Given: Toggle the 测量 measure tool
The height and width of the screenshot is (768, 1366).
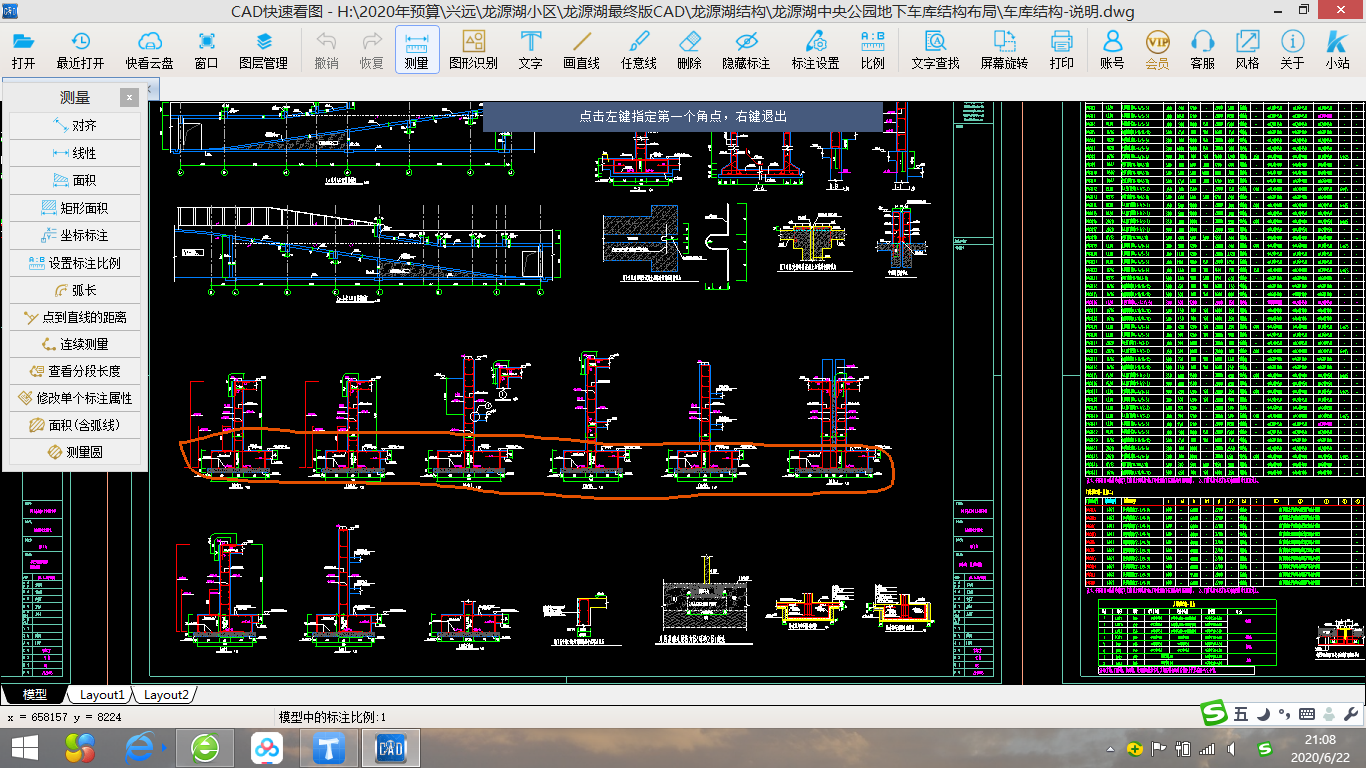Looking at the screenshot, I should 417,50.
